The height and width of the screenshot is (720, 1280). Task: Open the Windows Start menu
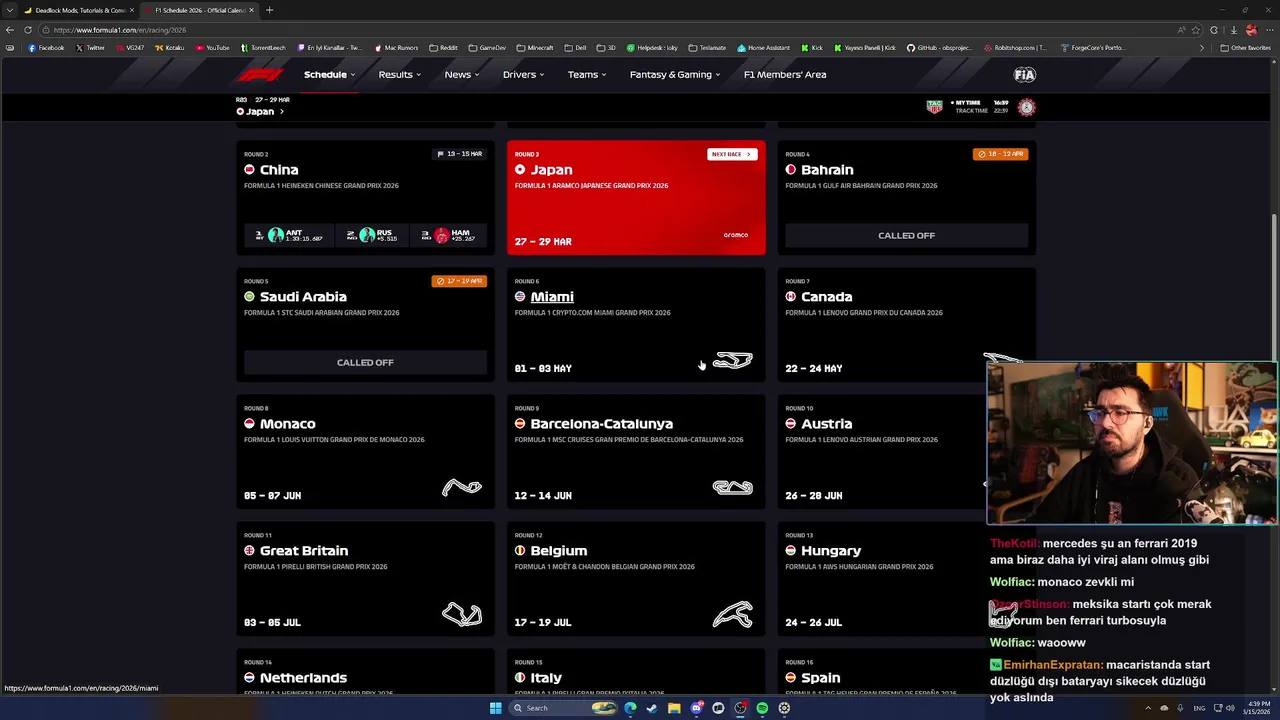tap(495, 708)
